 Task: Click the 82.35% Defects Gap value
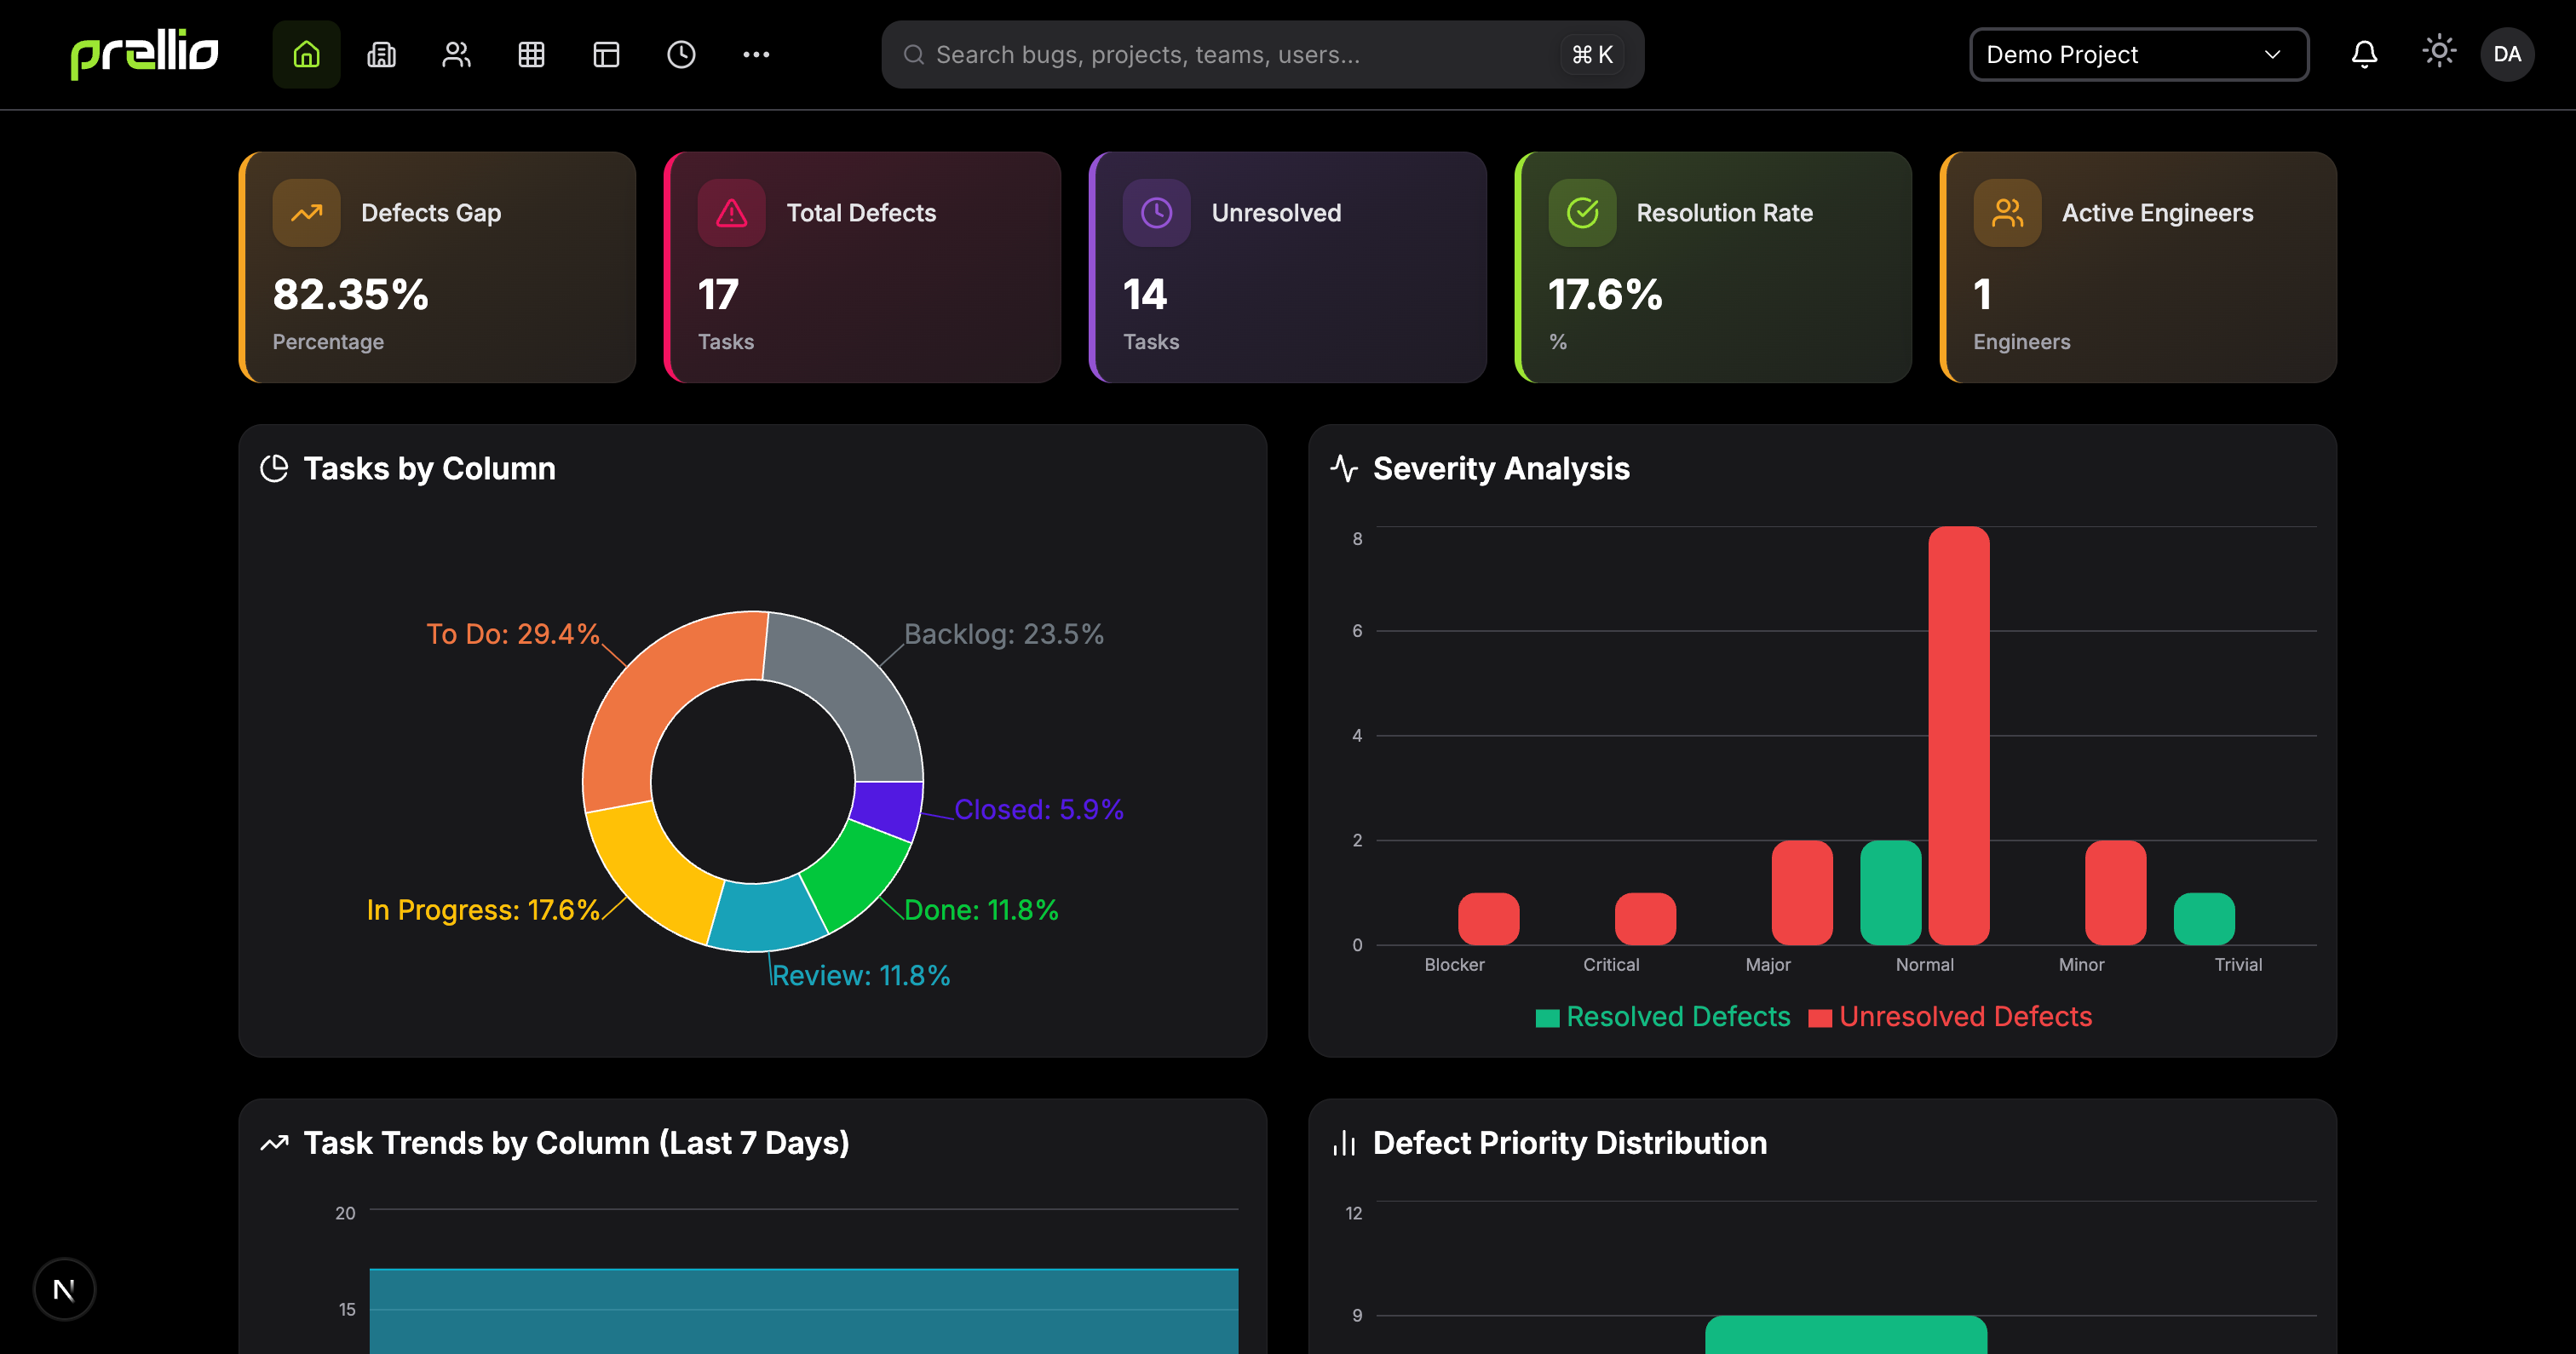point(351,294)
